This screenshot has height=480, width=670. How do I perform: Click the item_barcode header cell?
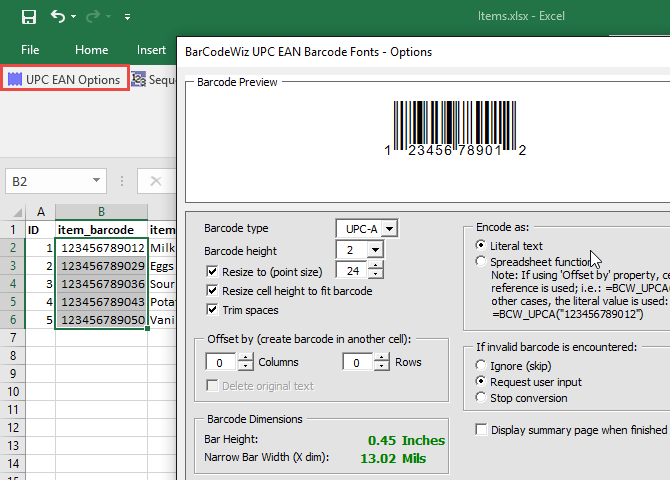click(102, 230)
